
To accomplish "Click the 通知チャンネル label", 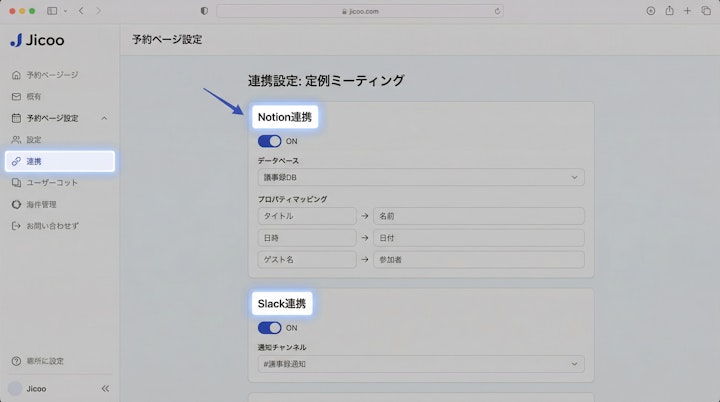I will [x=282, y=347].
